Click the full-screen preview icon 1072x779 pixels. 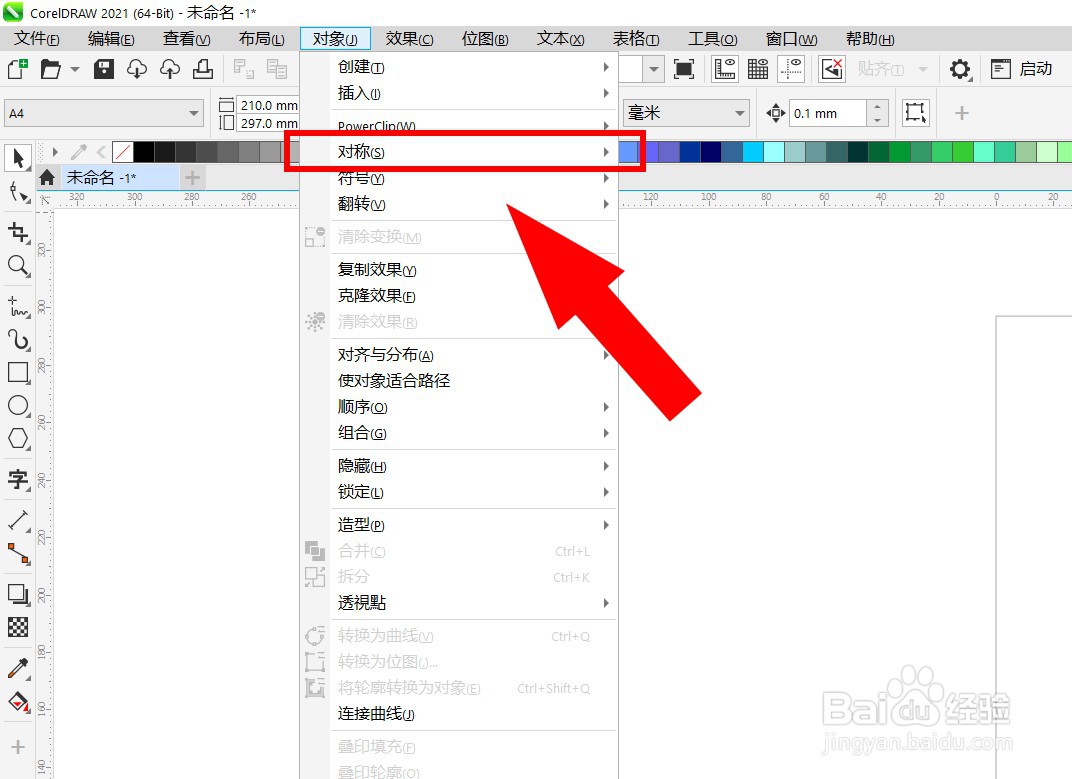click(x=684, y=69)
